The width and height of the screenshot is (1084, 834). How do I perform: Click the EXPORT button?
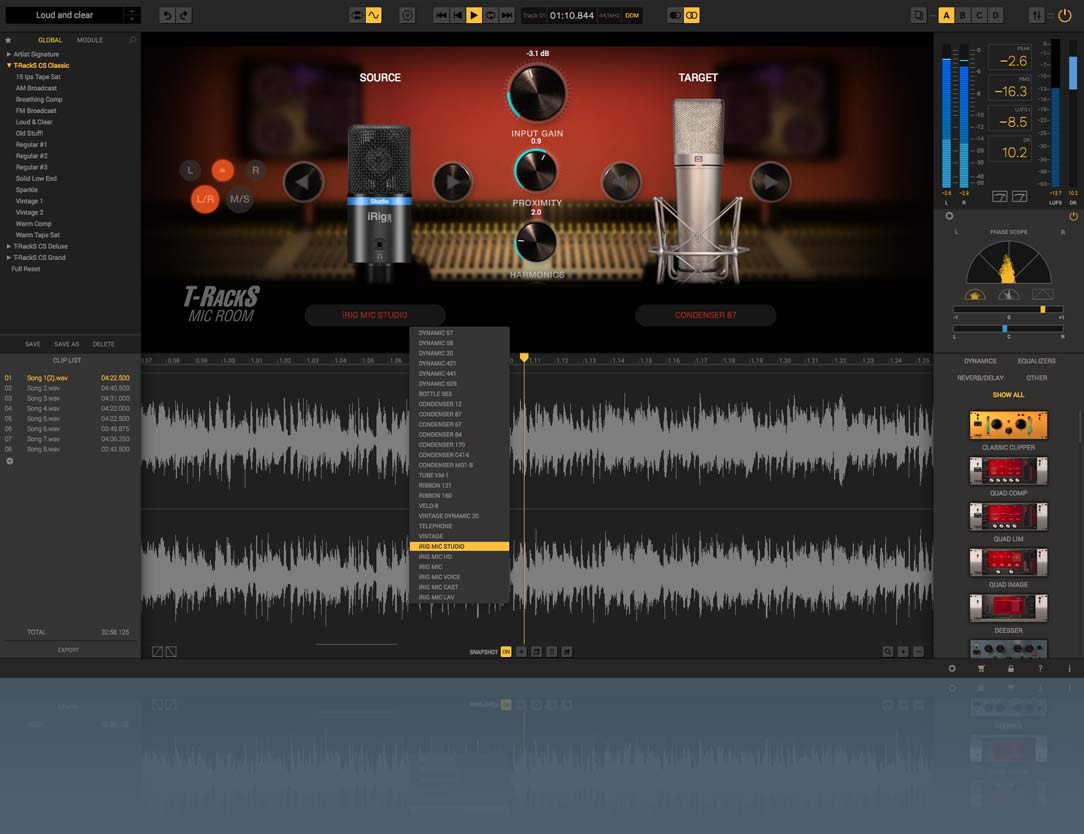pyautogui.click(x=68, y=650)
